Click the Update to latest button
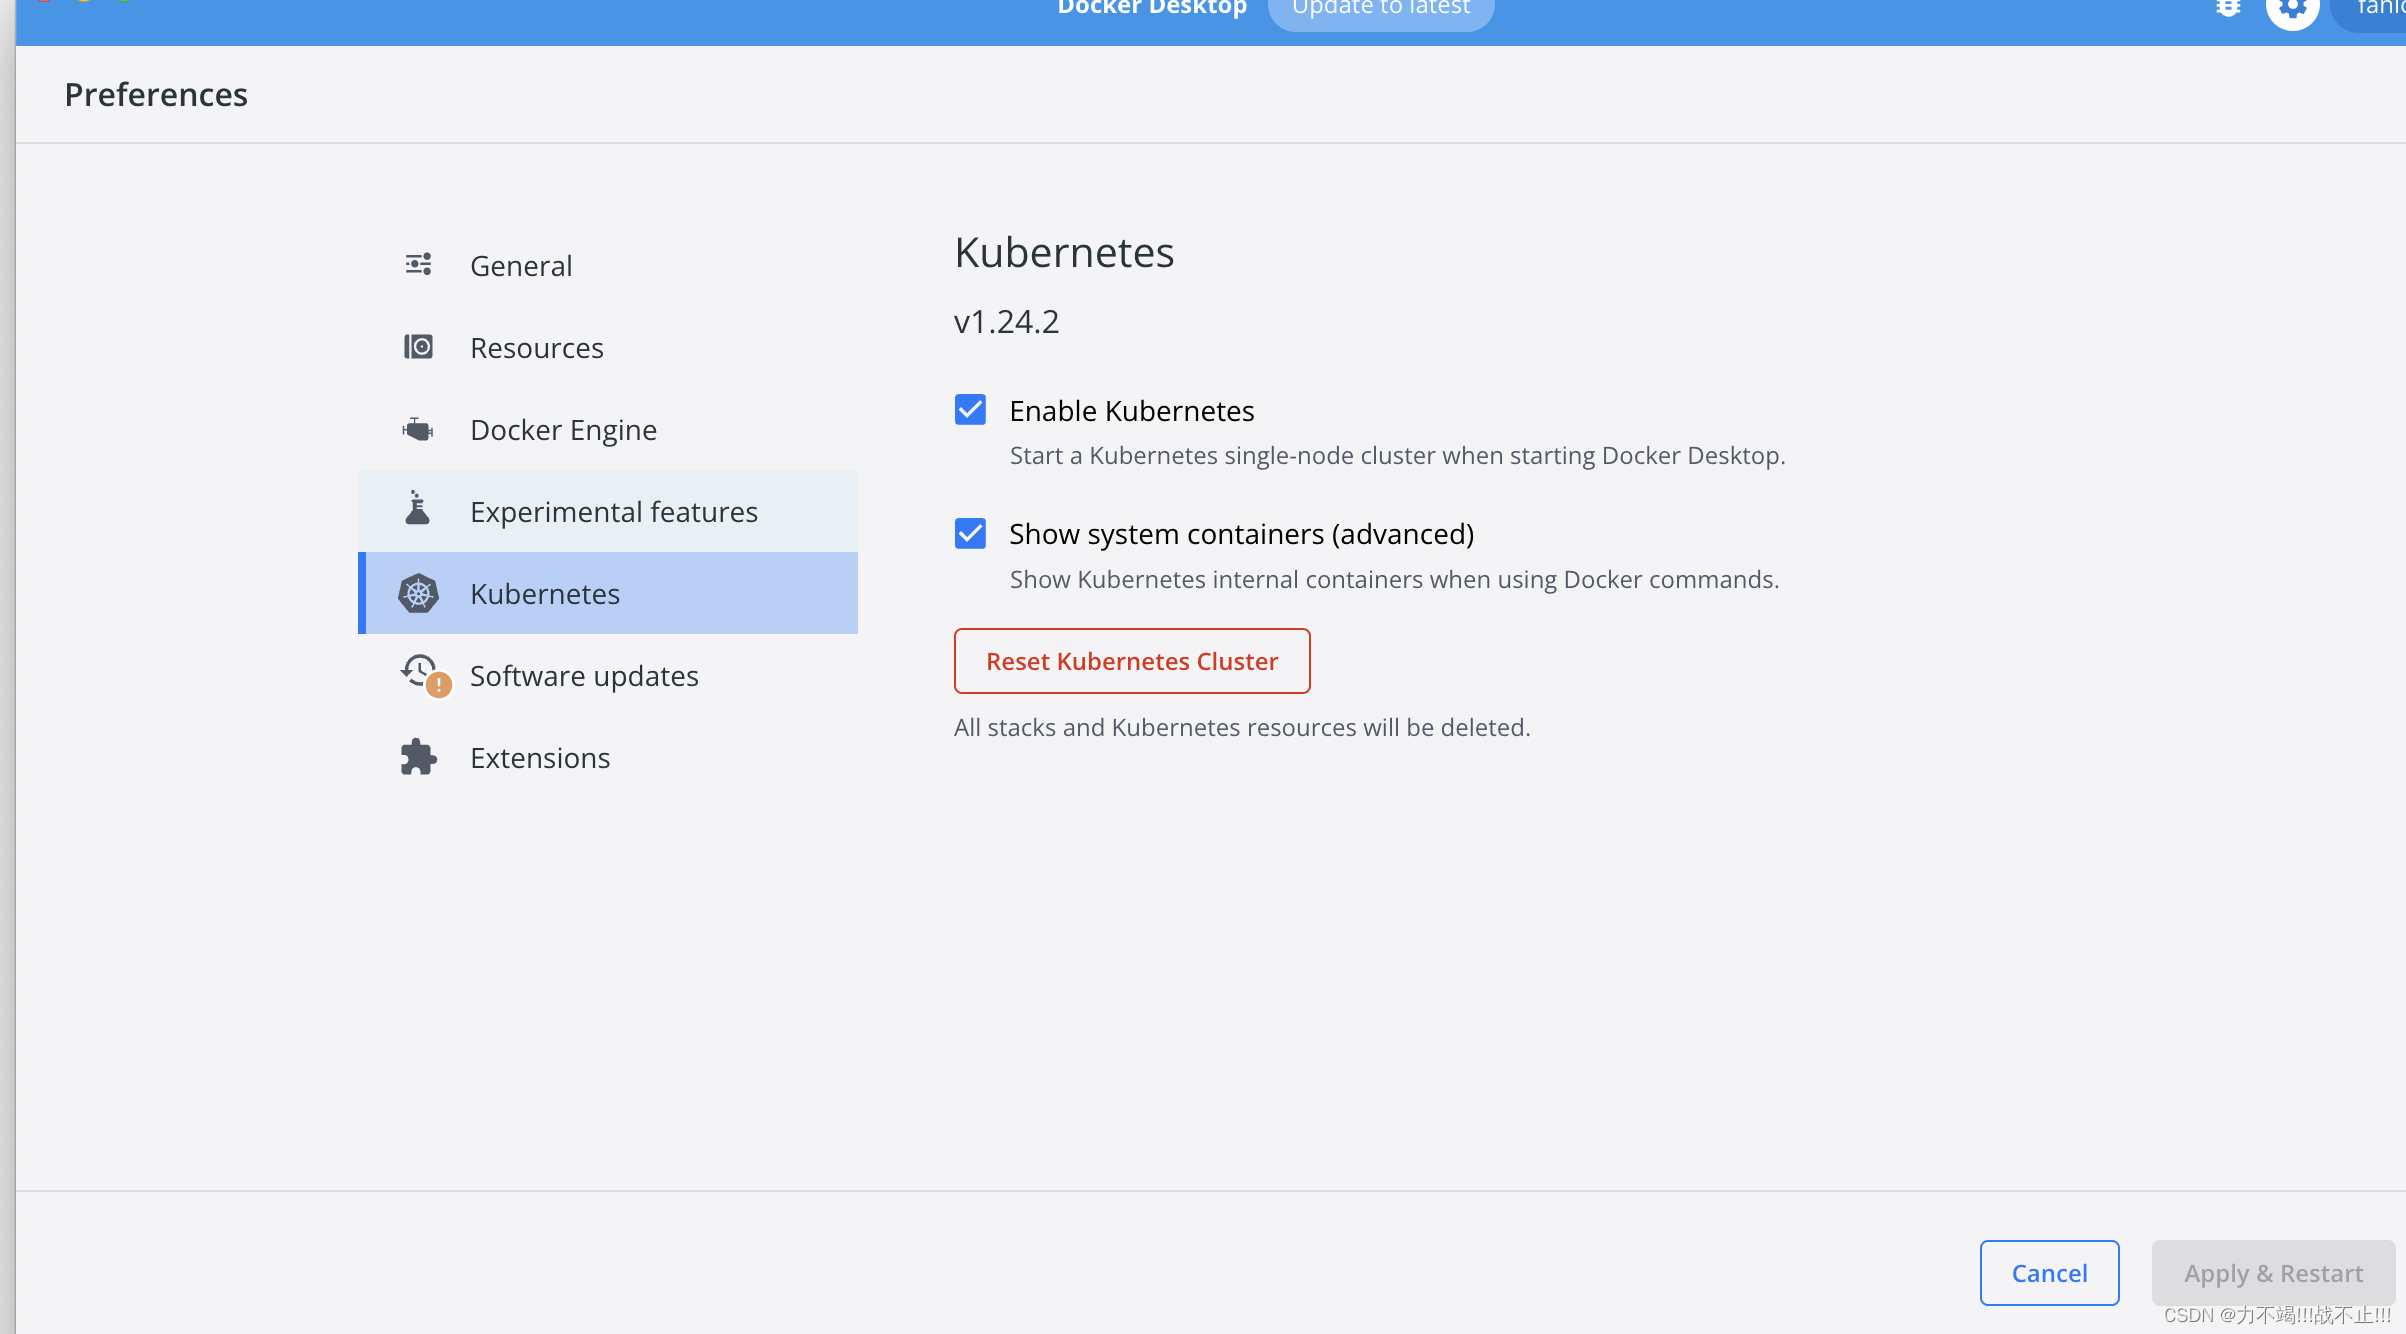The height and width of the screenshot is (1334, 2406). click(1381, 10)
